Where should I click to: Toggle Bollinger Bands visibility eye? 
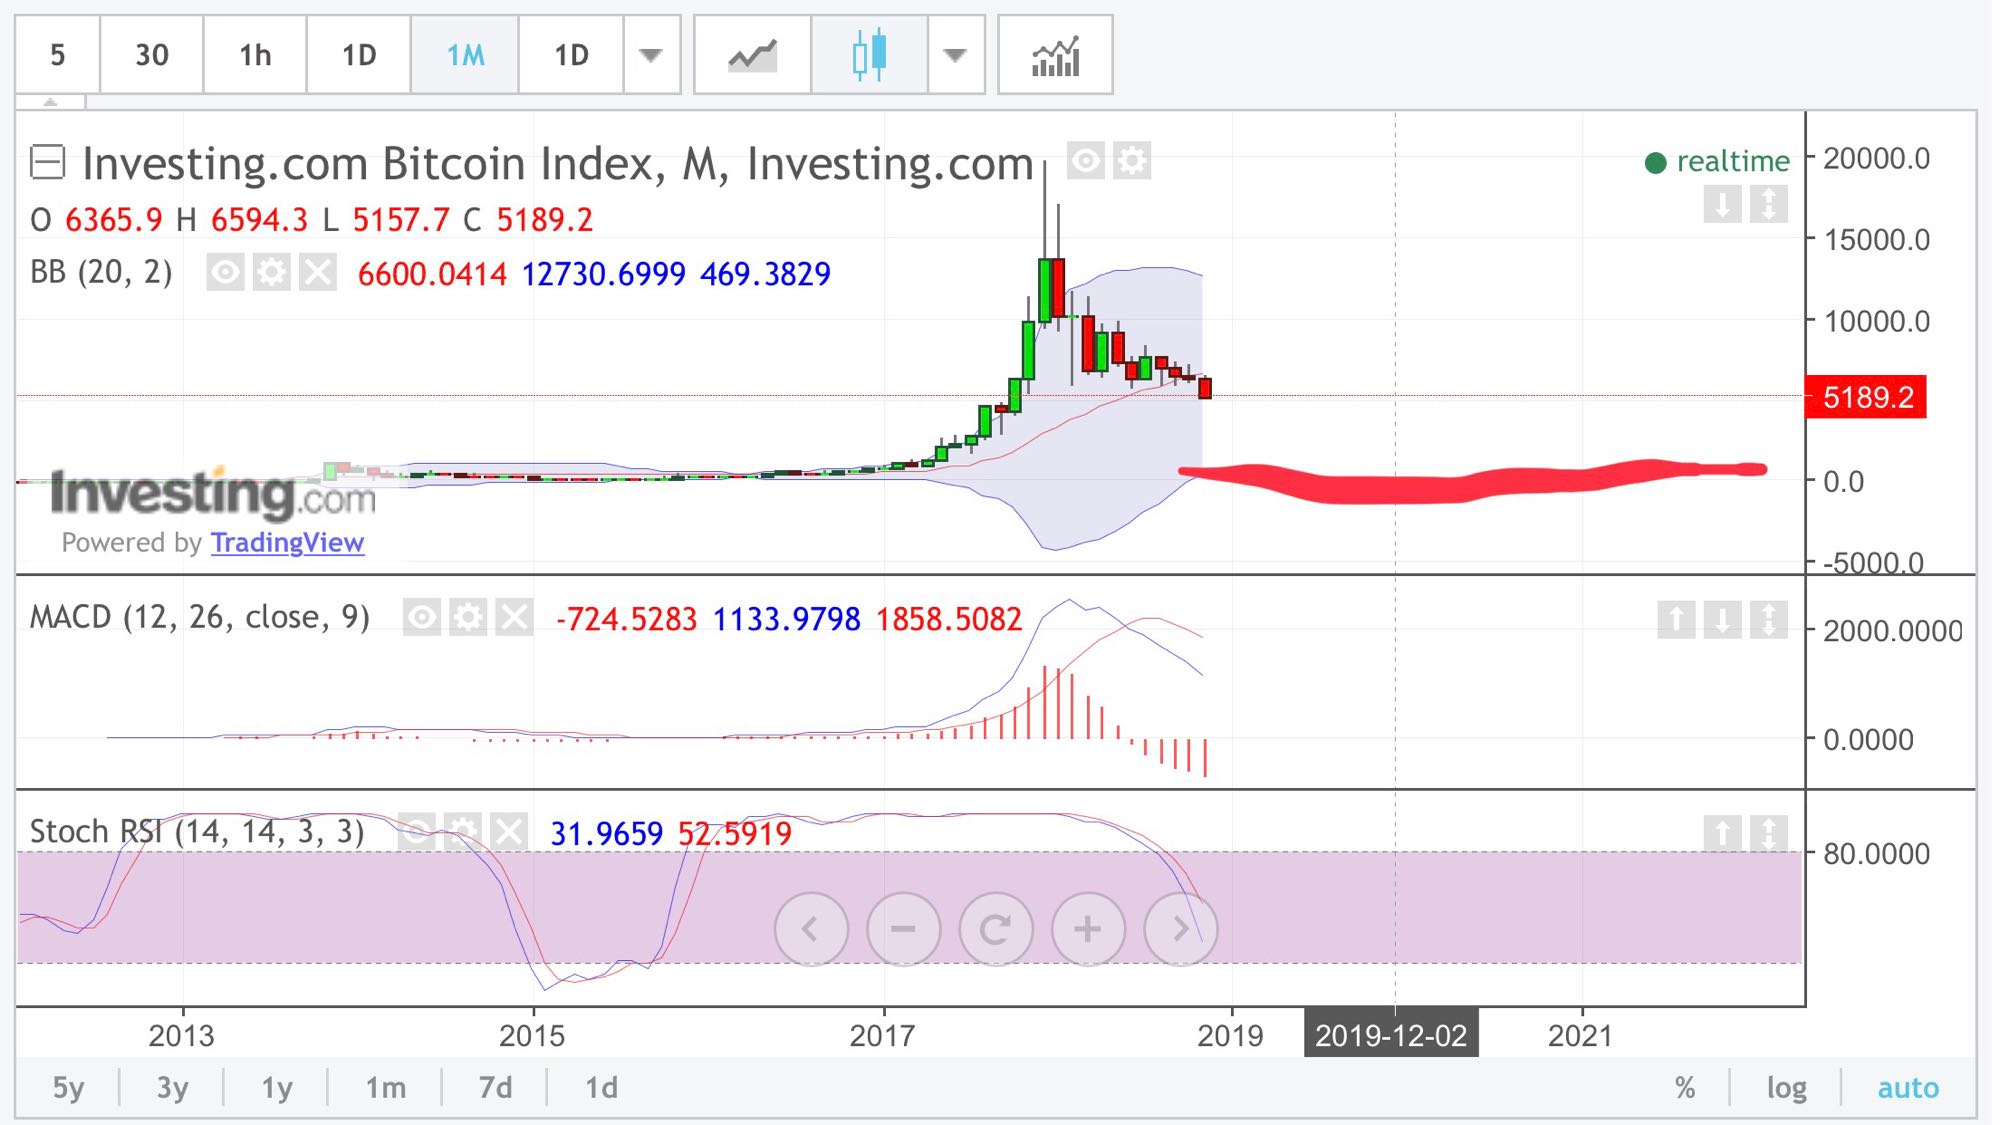225,272
